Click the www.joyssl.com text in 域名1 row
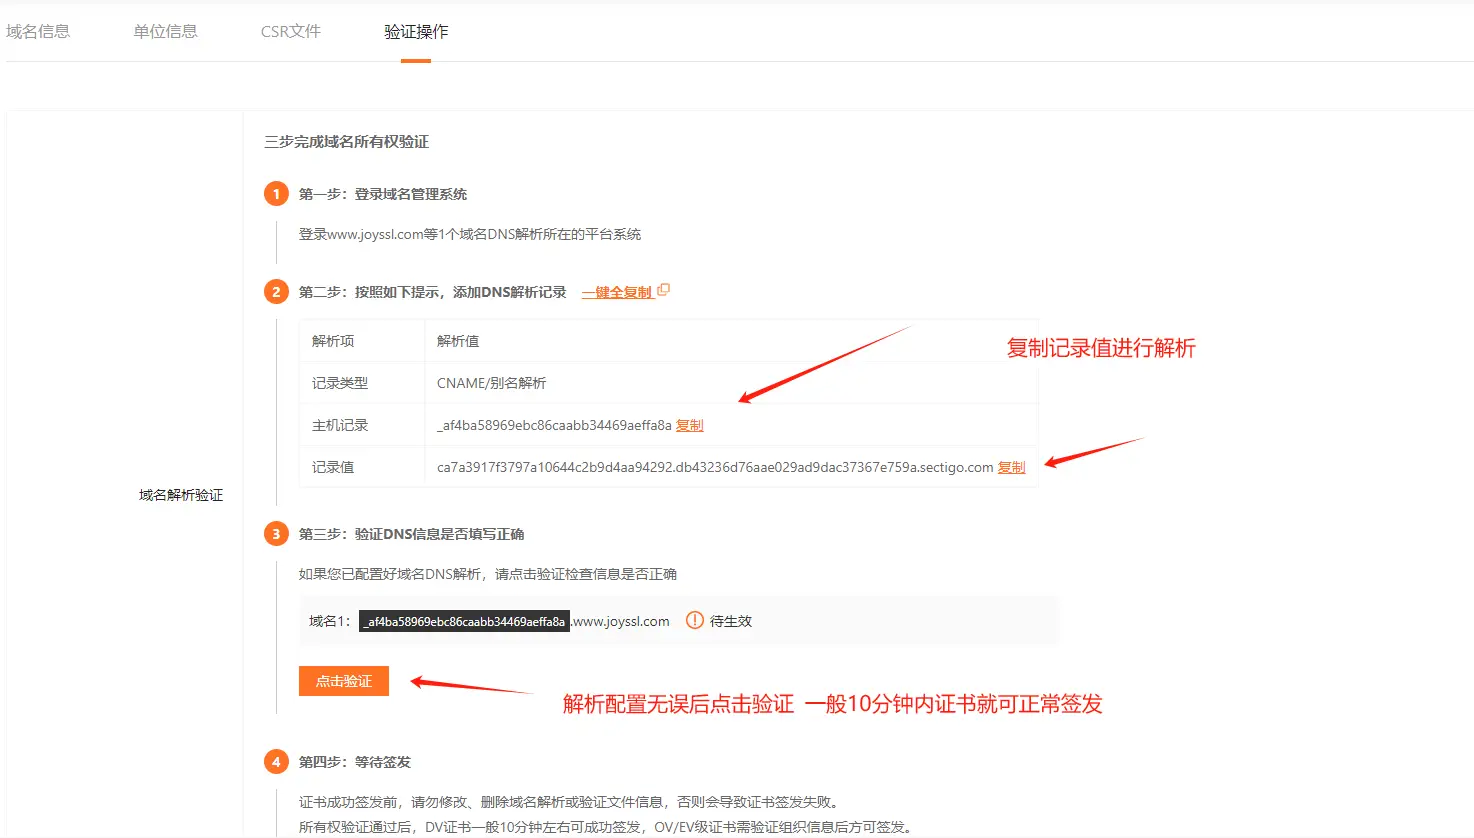The width and height of the screenshot is (1474, 838). pos(621,621)
